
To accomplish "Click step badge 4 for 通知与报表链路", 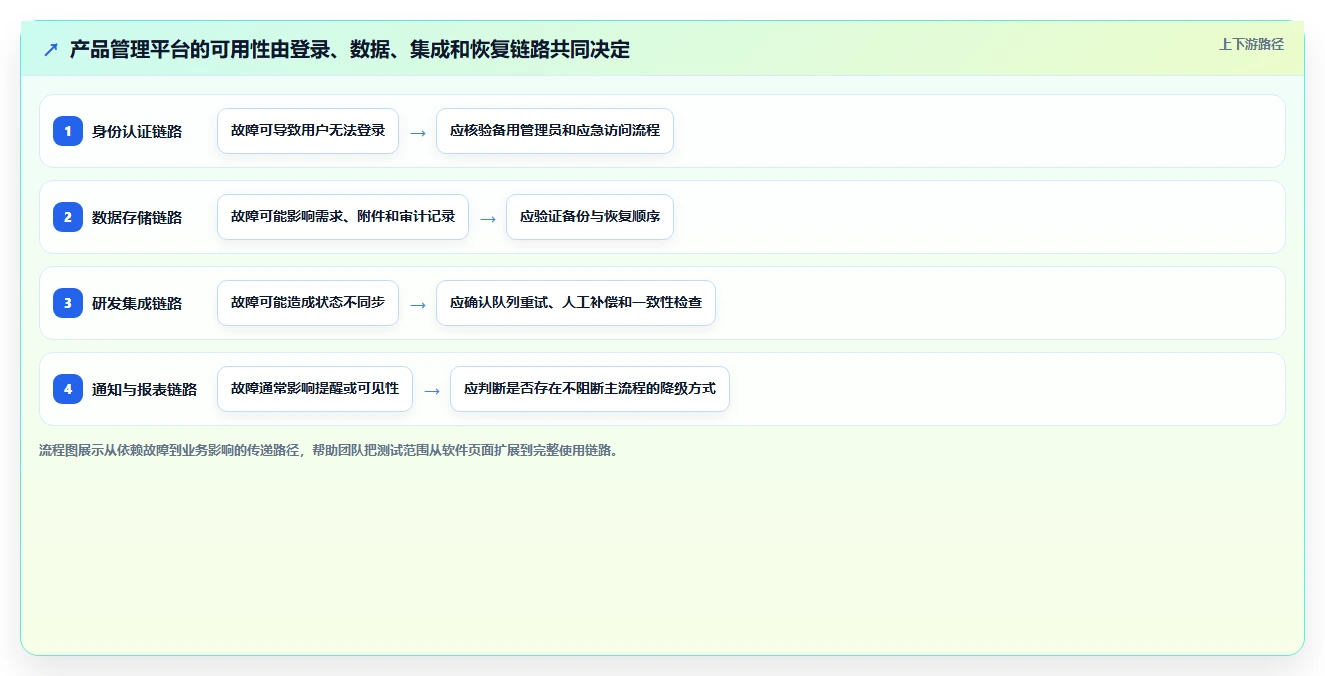I will coord(68,389).
